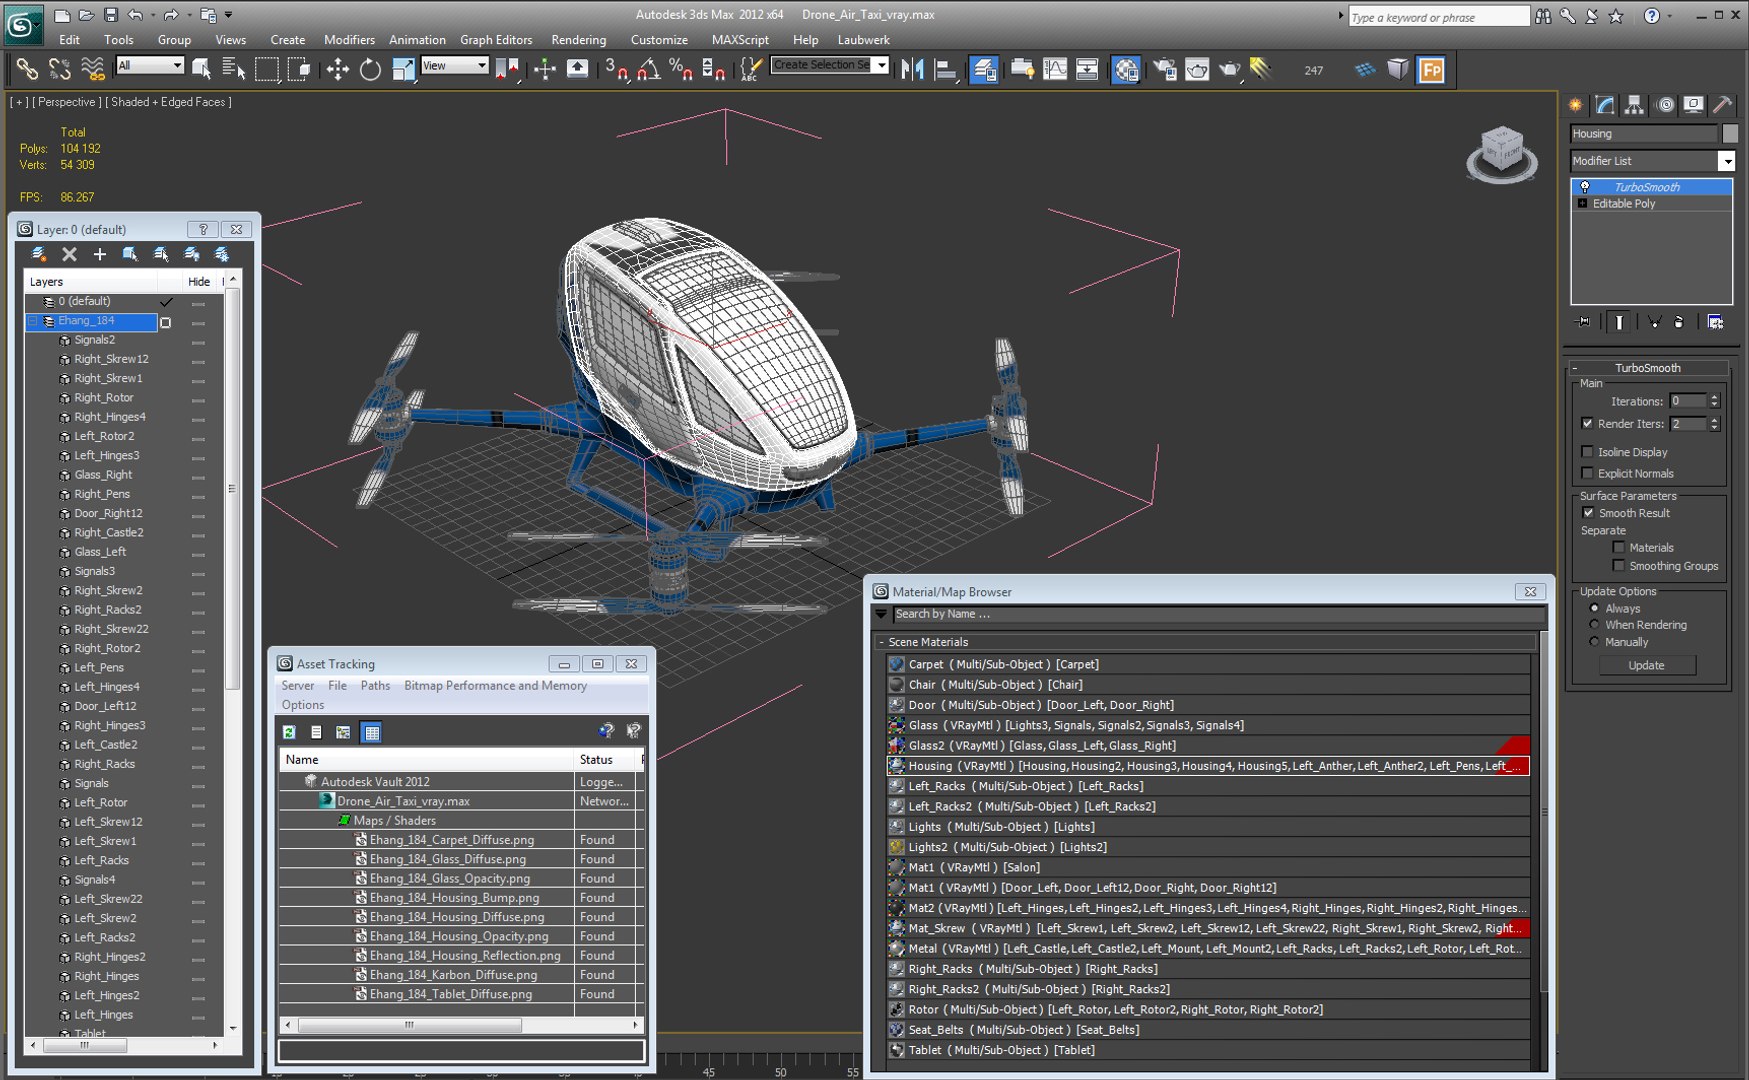Viewport: 1749px width, 1080px height.
Task: Open Rendered Frame Window icon
Action: pyautogui.click(x=1197, y=69)
